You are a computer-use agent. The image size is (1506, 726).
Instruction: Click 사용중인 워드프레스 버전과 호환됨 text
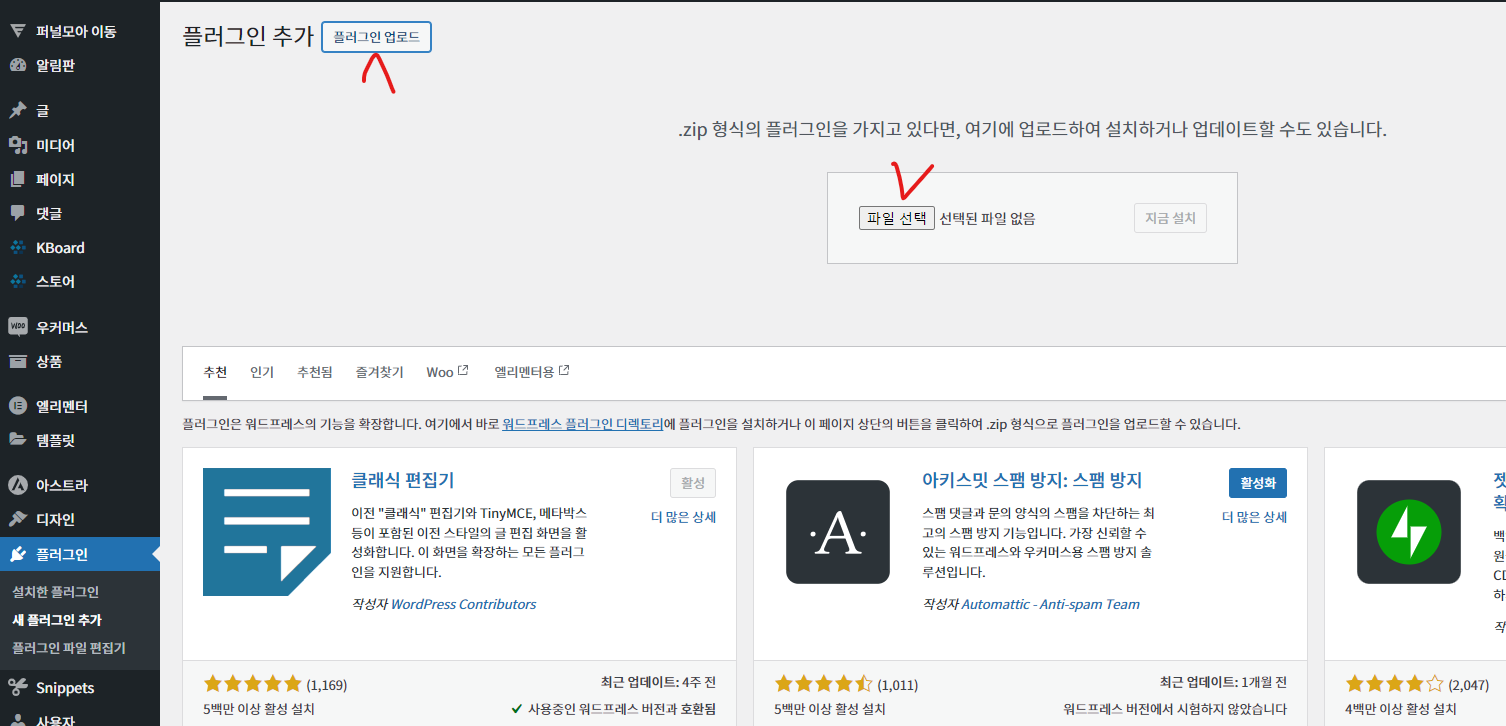(x=622, y=709)
